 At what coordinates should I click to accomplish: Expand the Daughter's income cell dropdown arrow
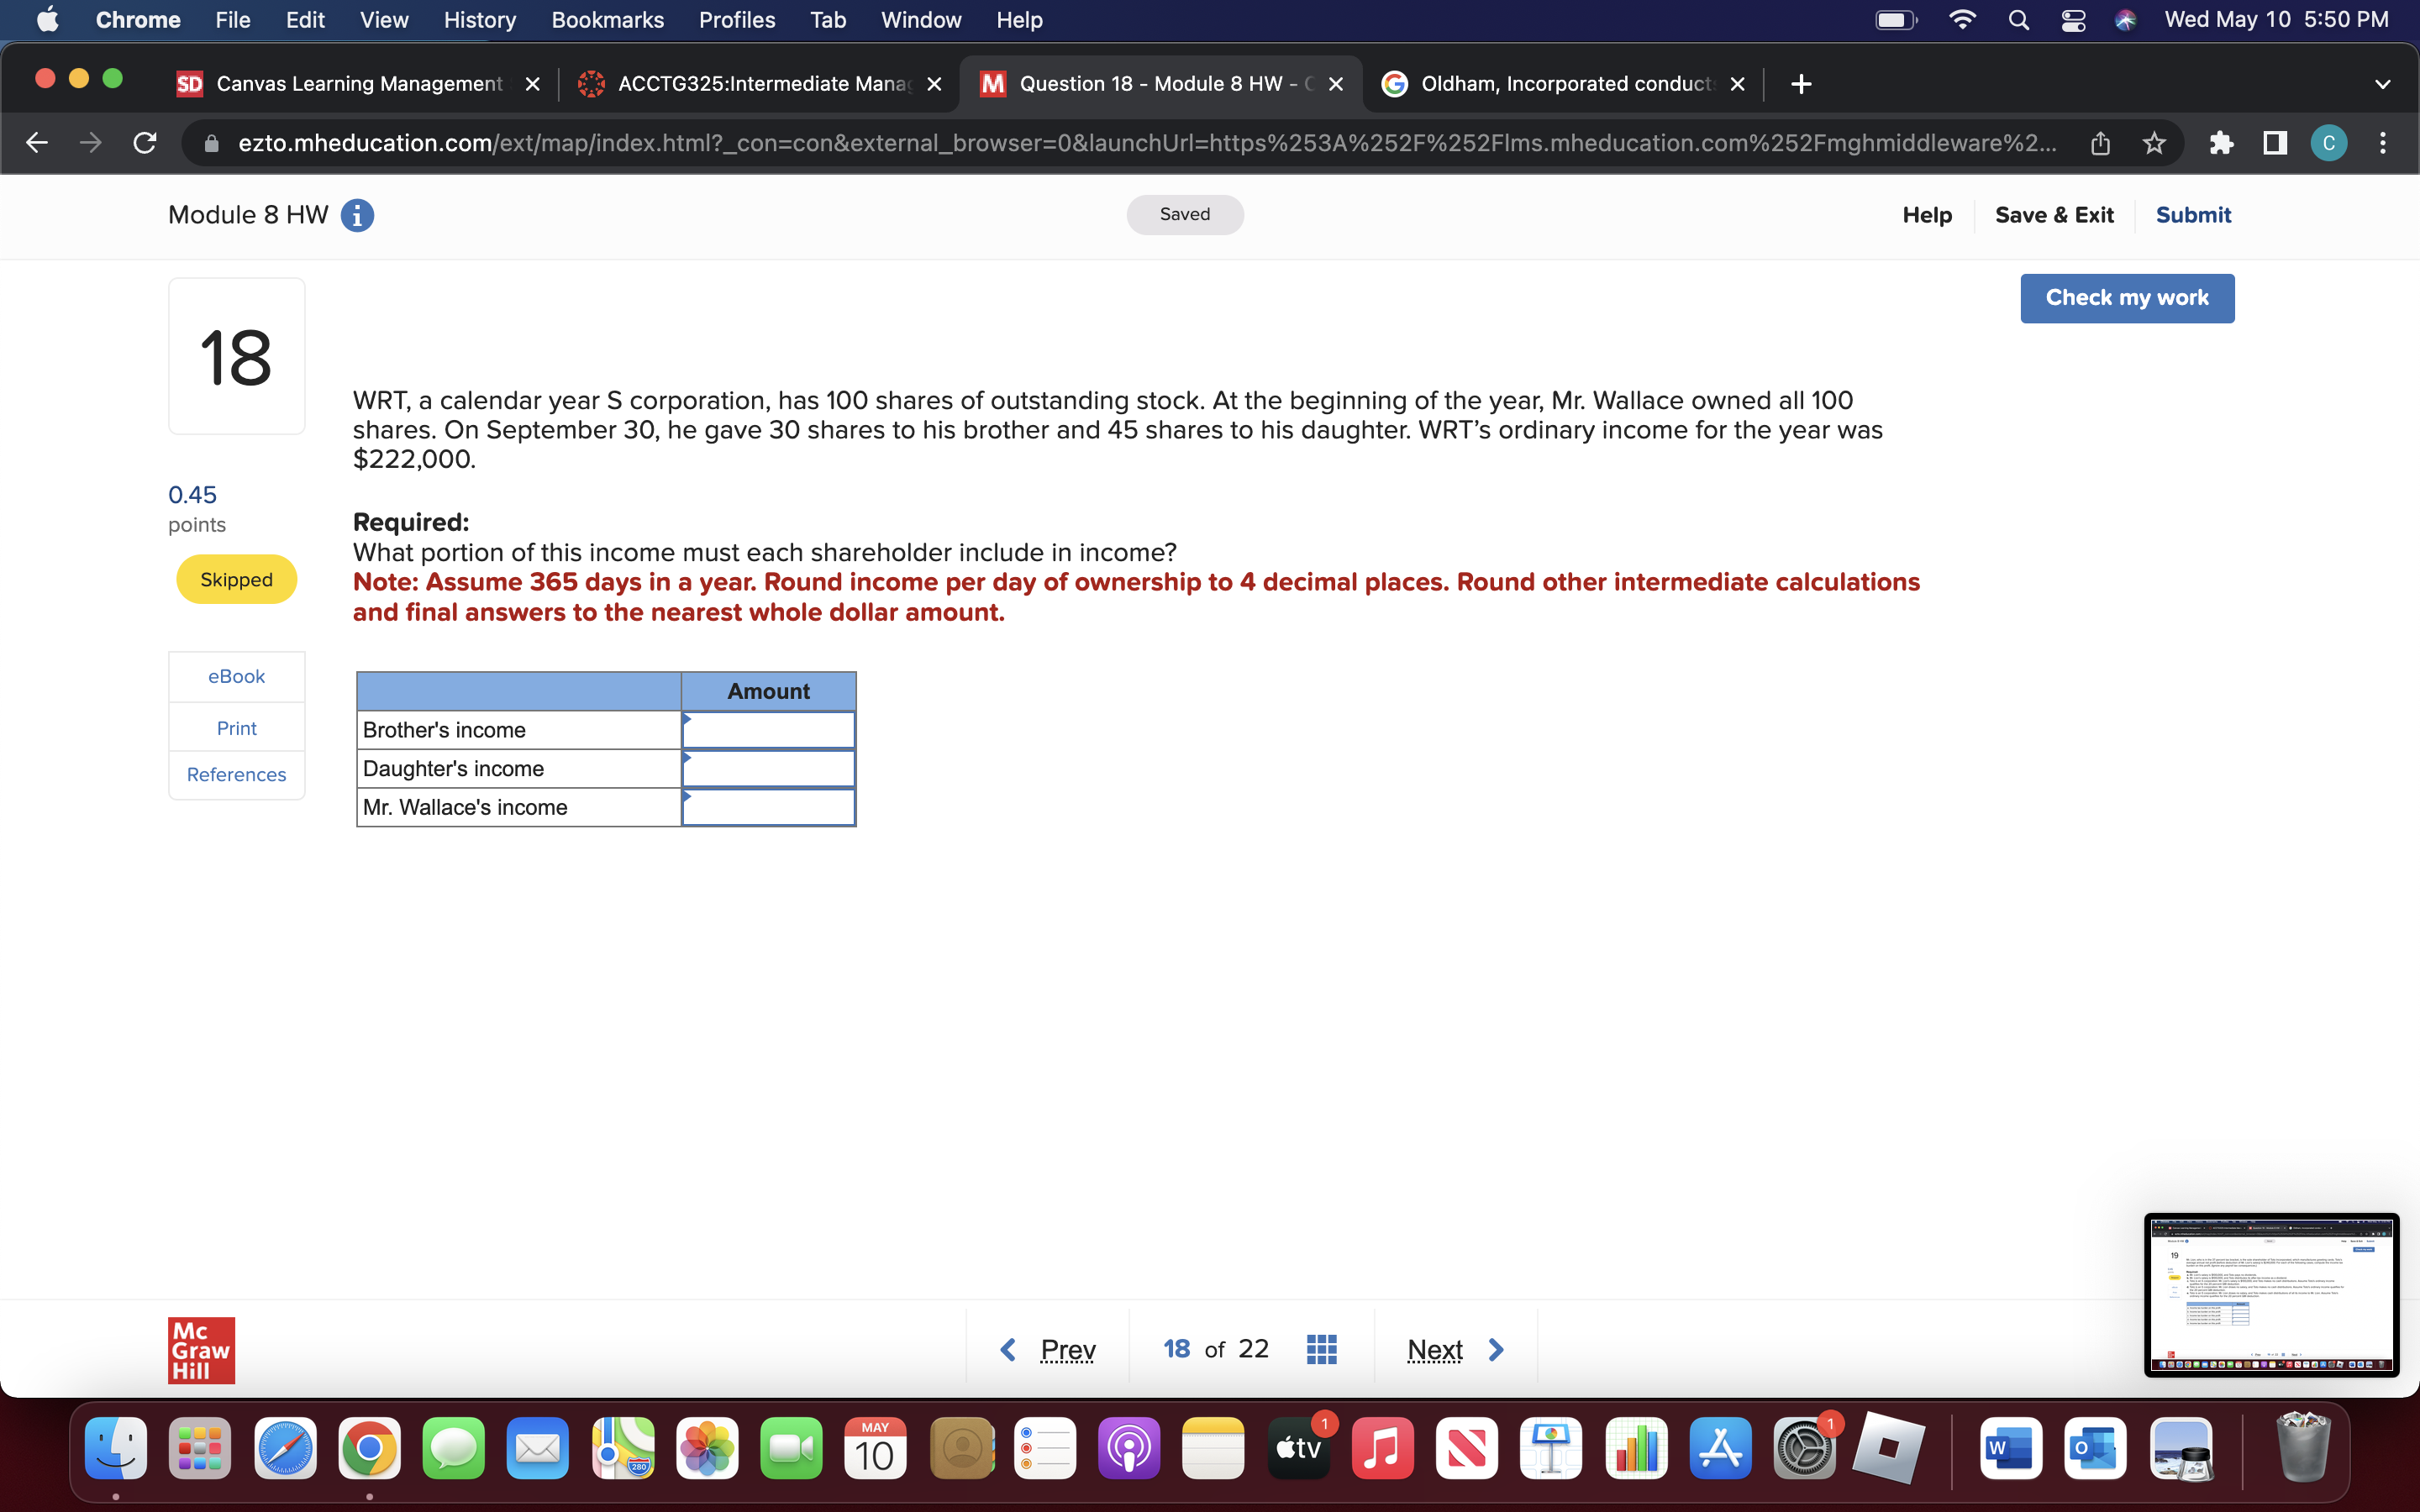tap(688, 762)
